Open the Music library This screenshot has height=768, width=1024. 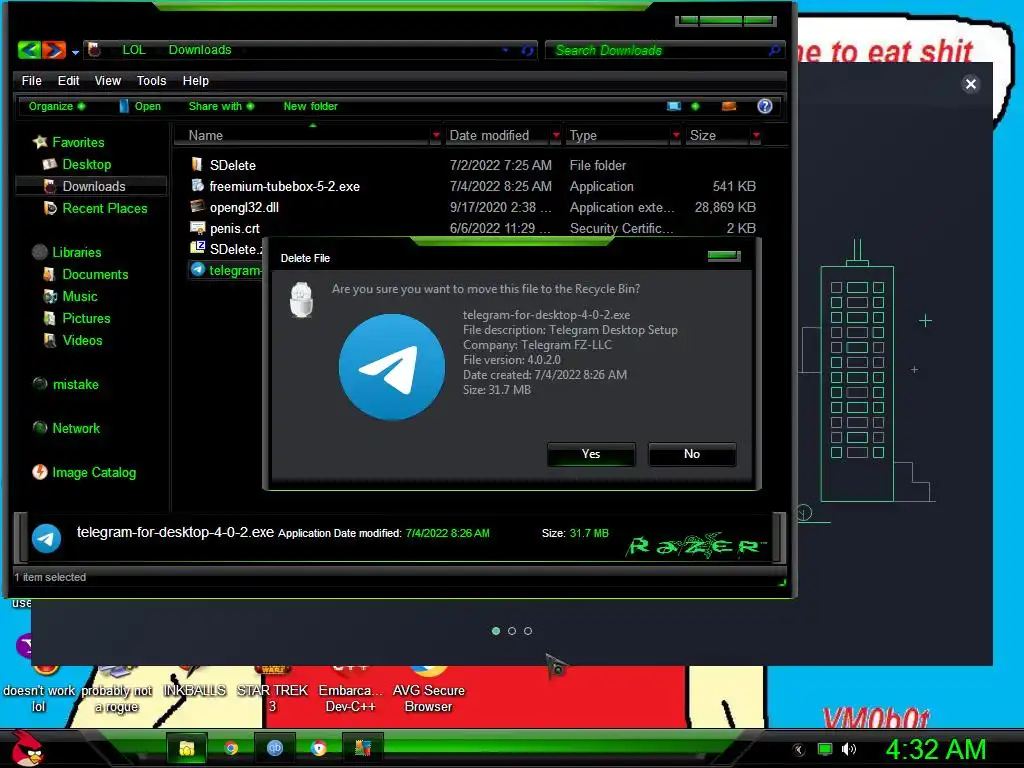coord(80,296)
